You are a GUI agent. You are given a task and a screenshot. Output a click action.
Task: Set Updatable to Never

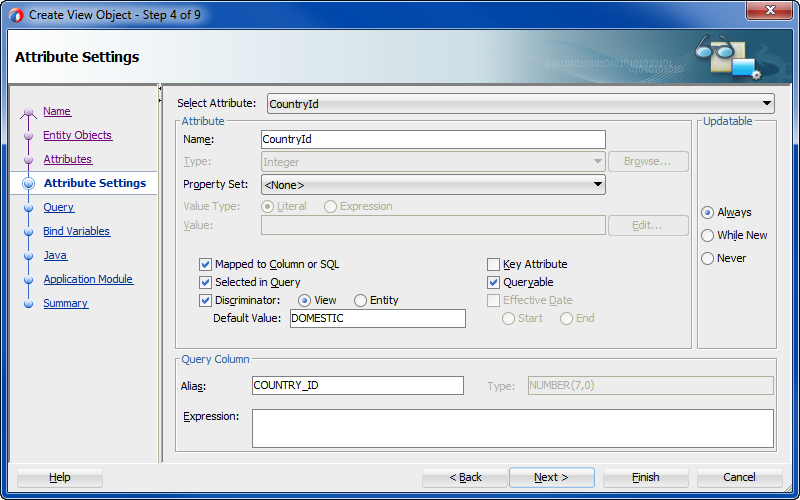(x=707, y=258)
